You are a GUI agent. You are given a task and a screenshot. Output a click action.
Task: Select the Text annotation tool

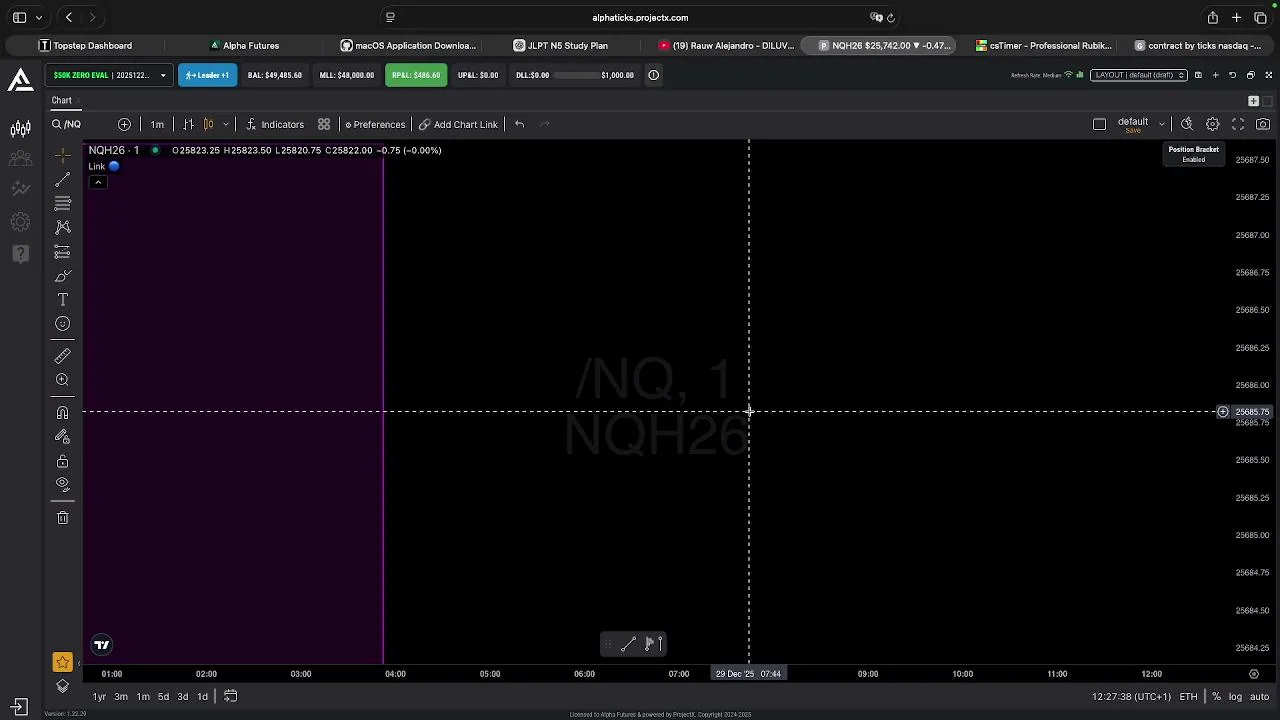62,300
